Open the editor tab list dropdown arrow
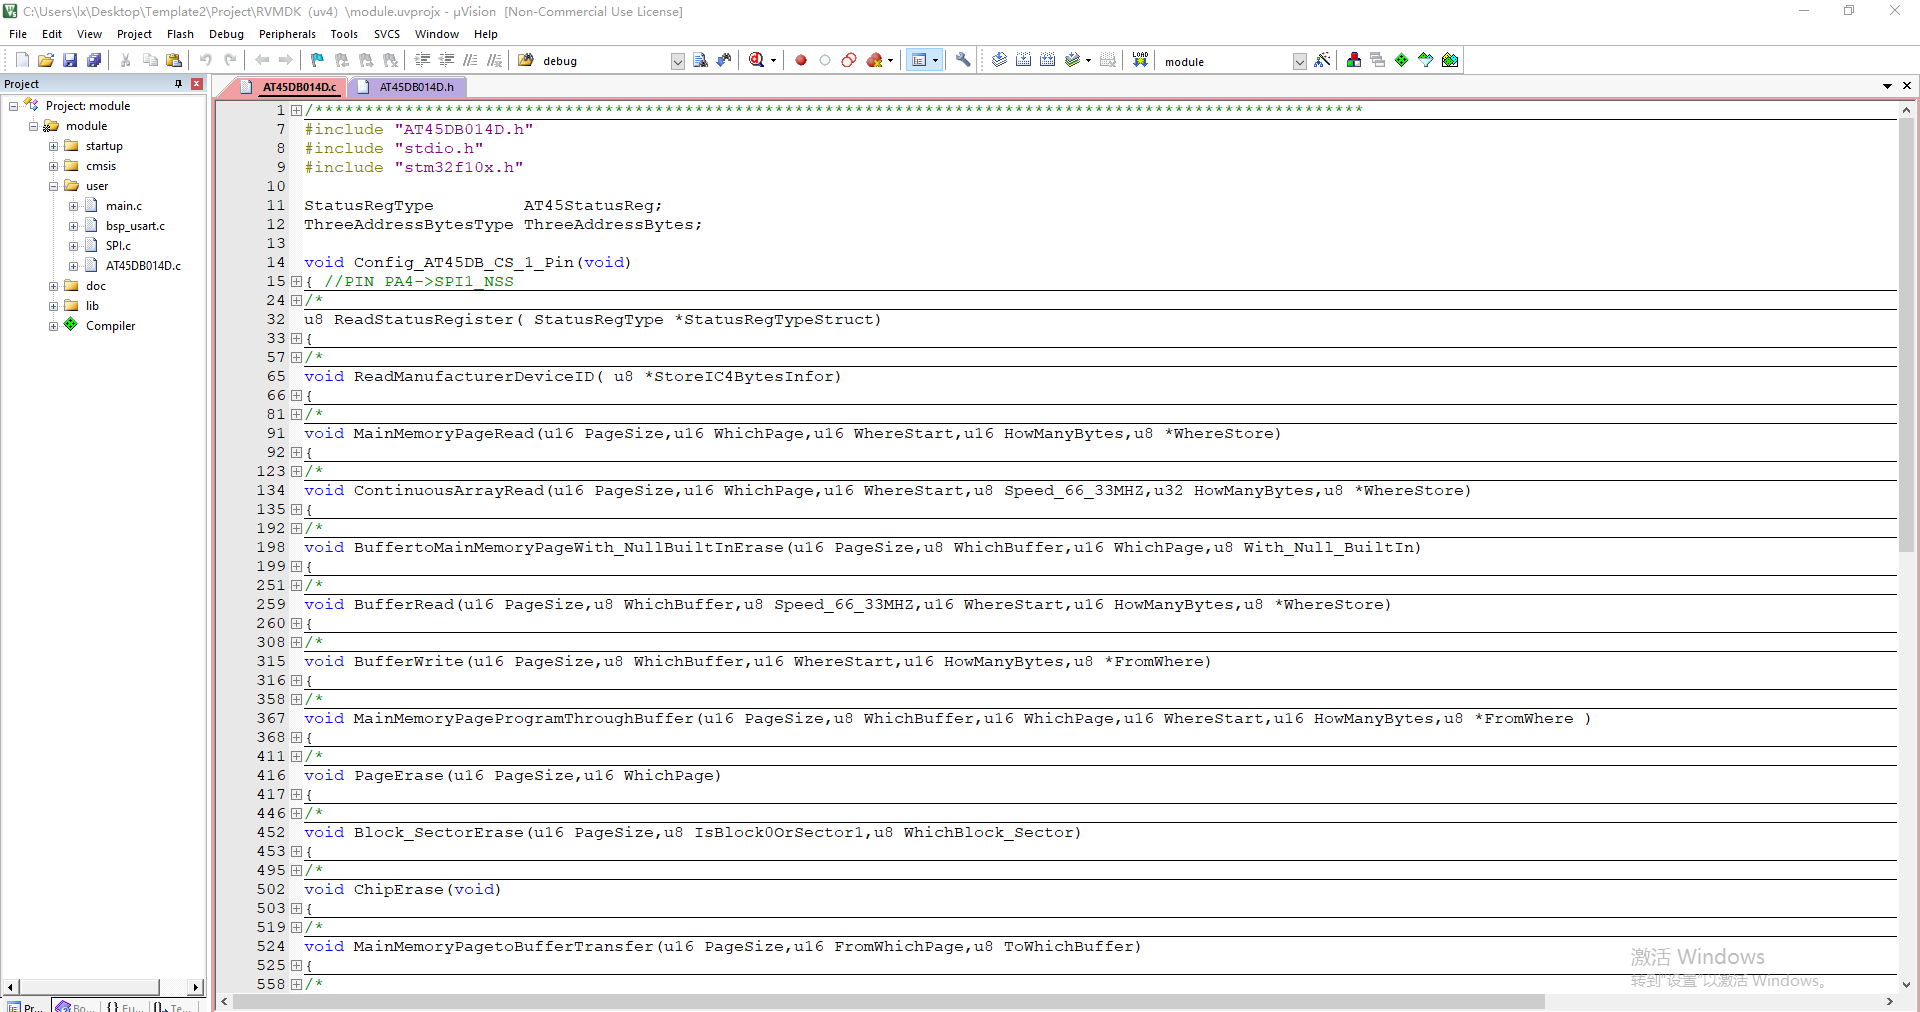 1887,86
